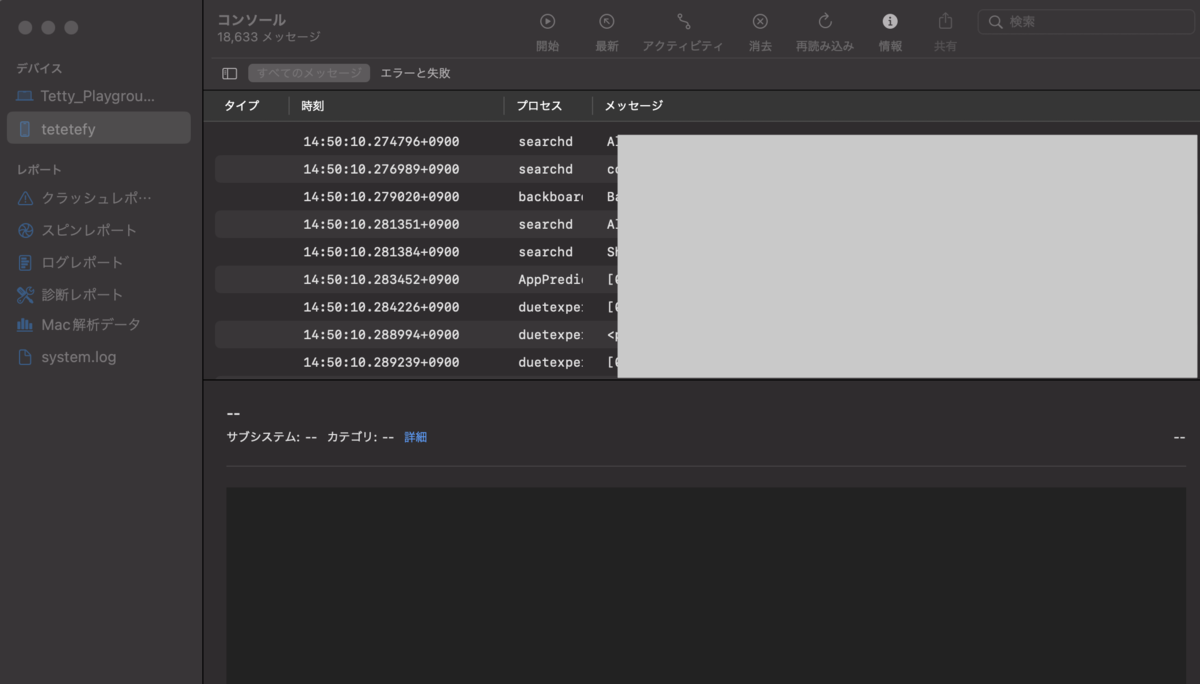This screenshot has width=1200, height=684.
Task: Click the system.log file icon
Action: [25, 357]
